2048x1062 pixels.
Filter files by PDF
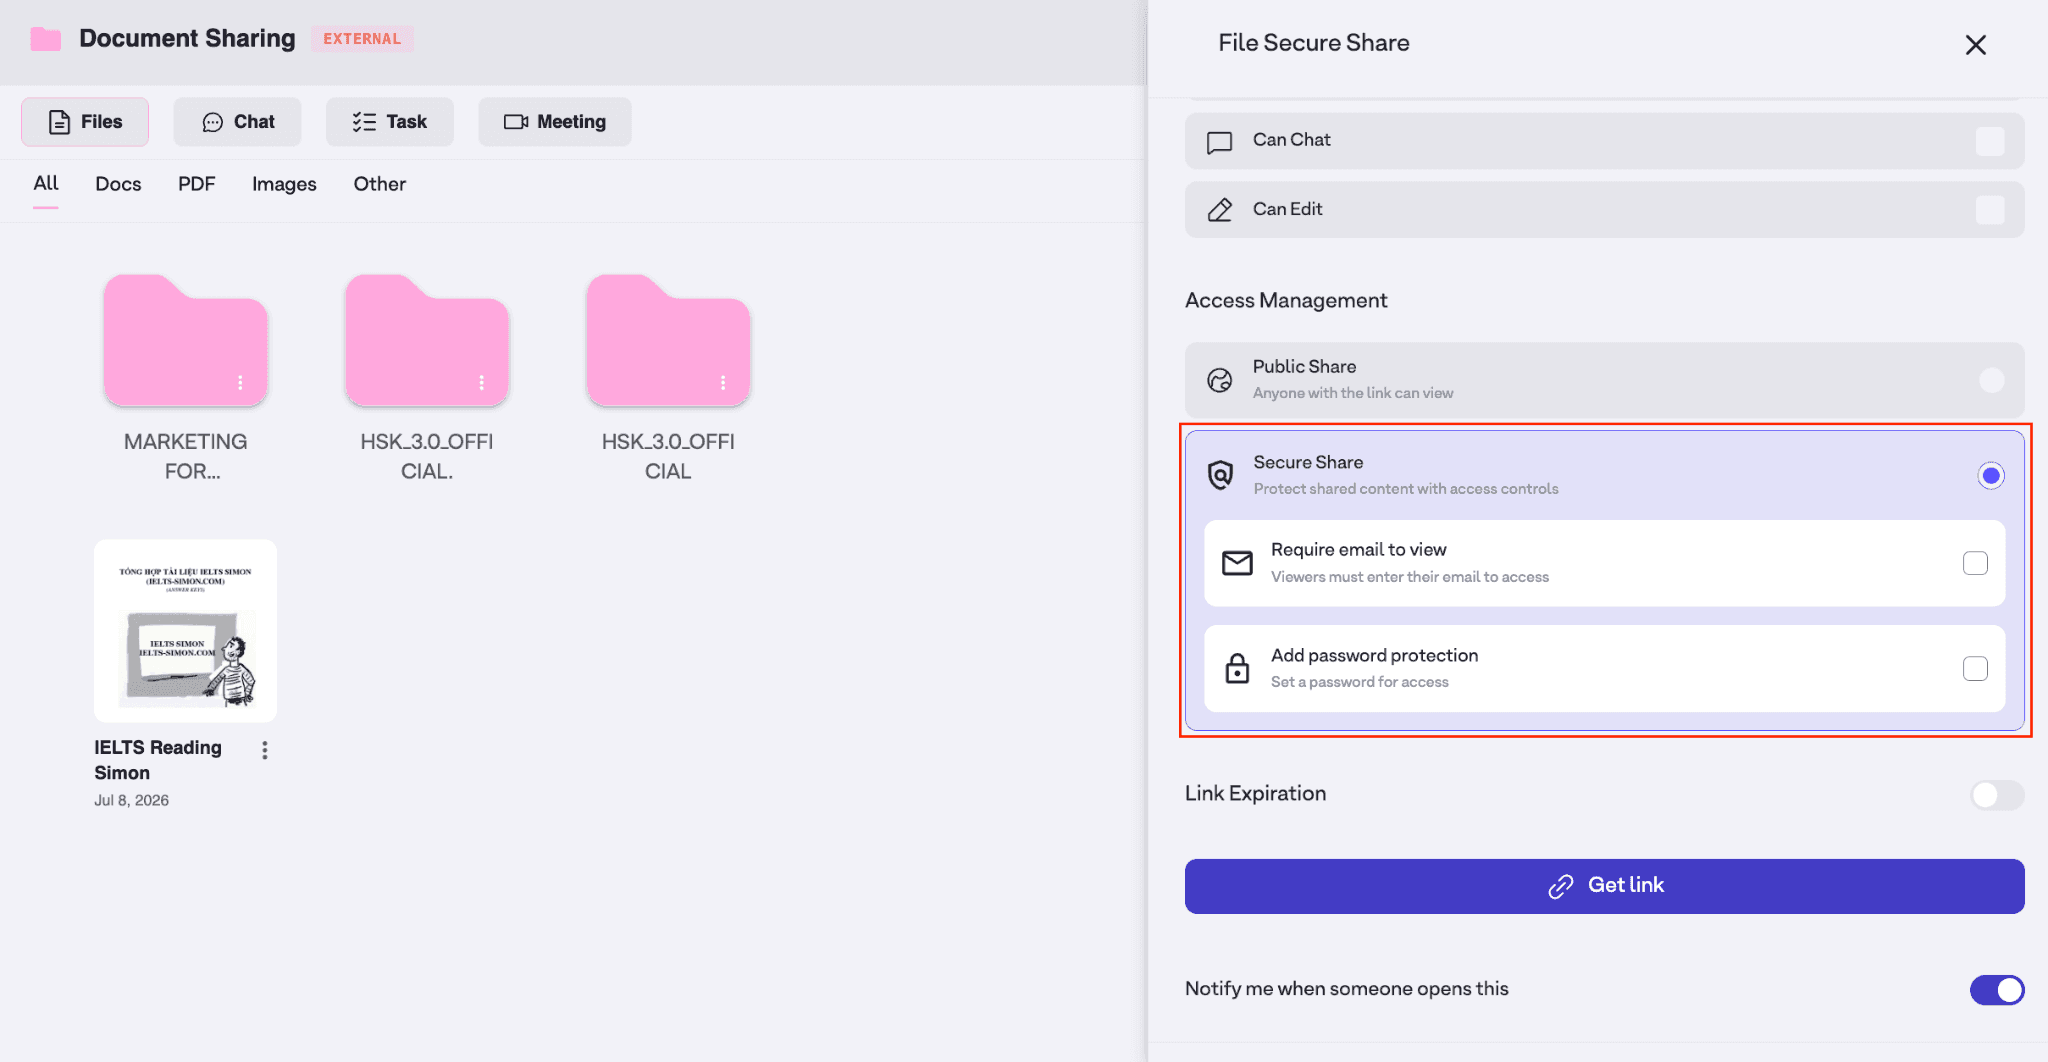[x=196, y=184]
